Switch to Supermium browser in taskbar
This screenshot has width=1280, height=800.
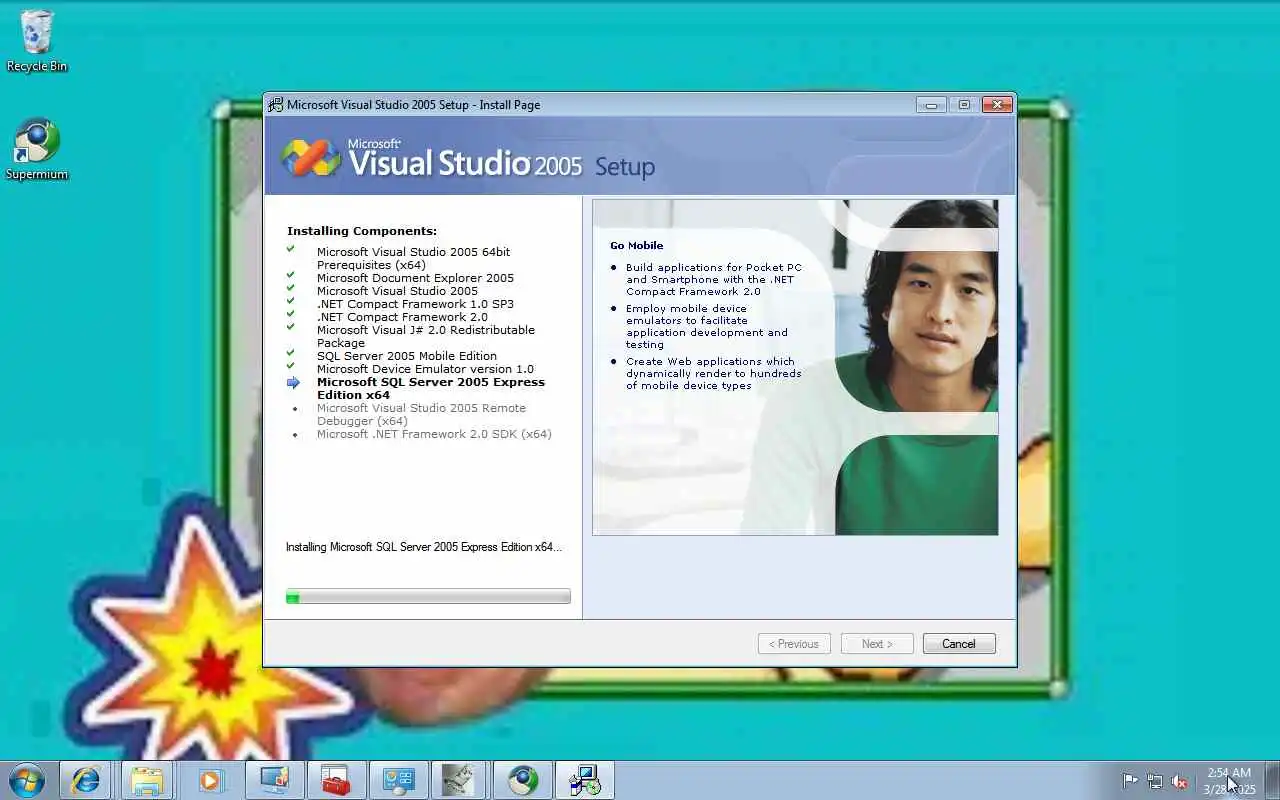coord(522,780)
